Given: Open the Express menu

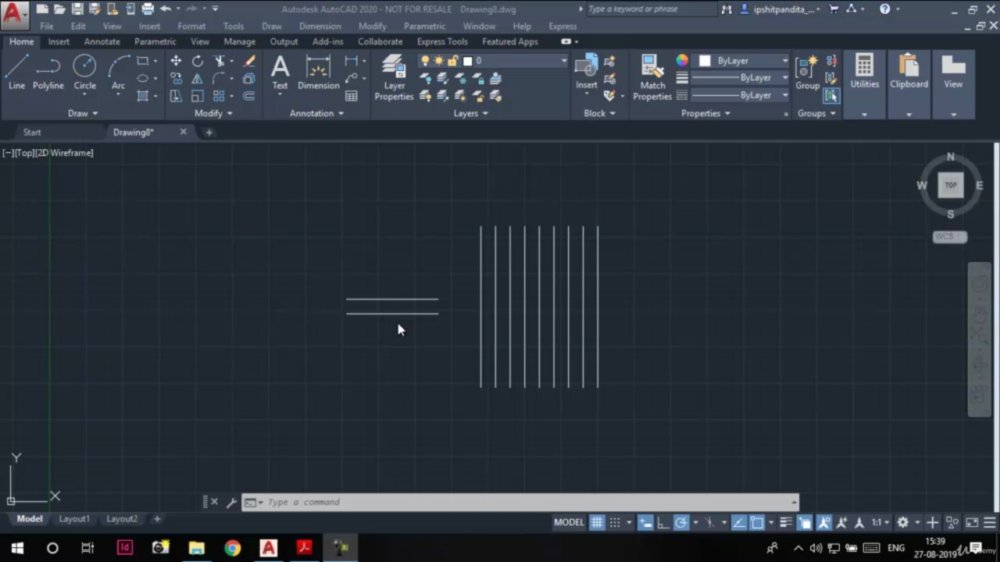Looking at the screenshot, I should coord(562,27).
